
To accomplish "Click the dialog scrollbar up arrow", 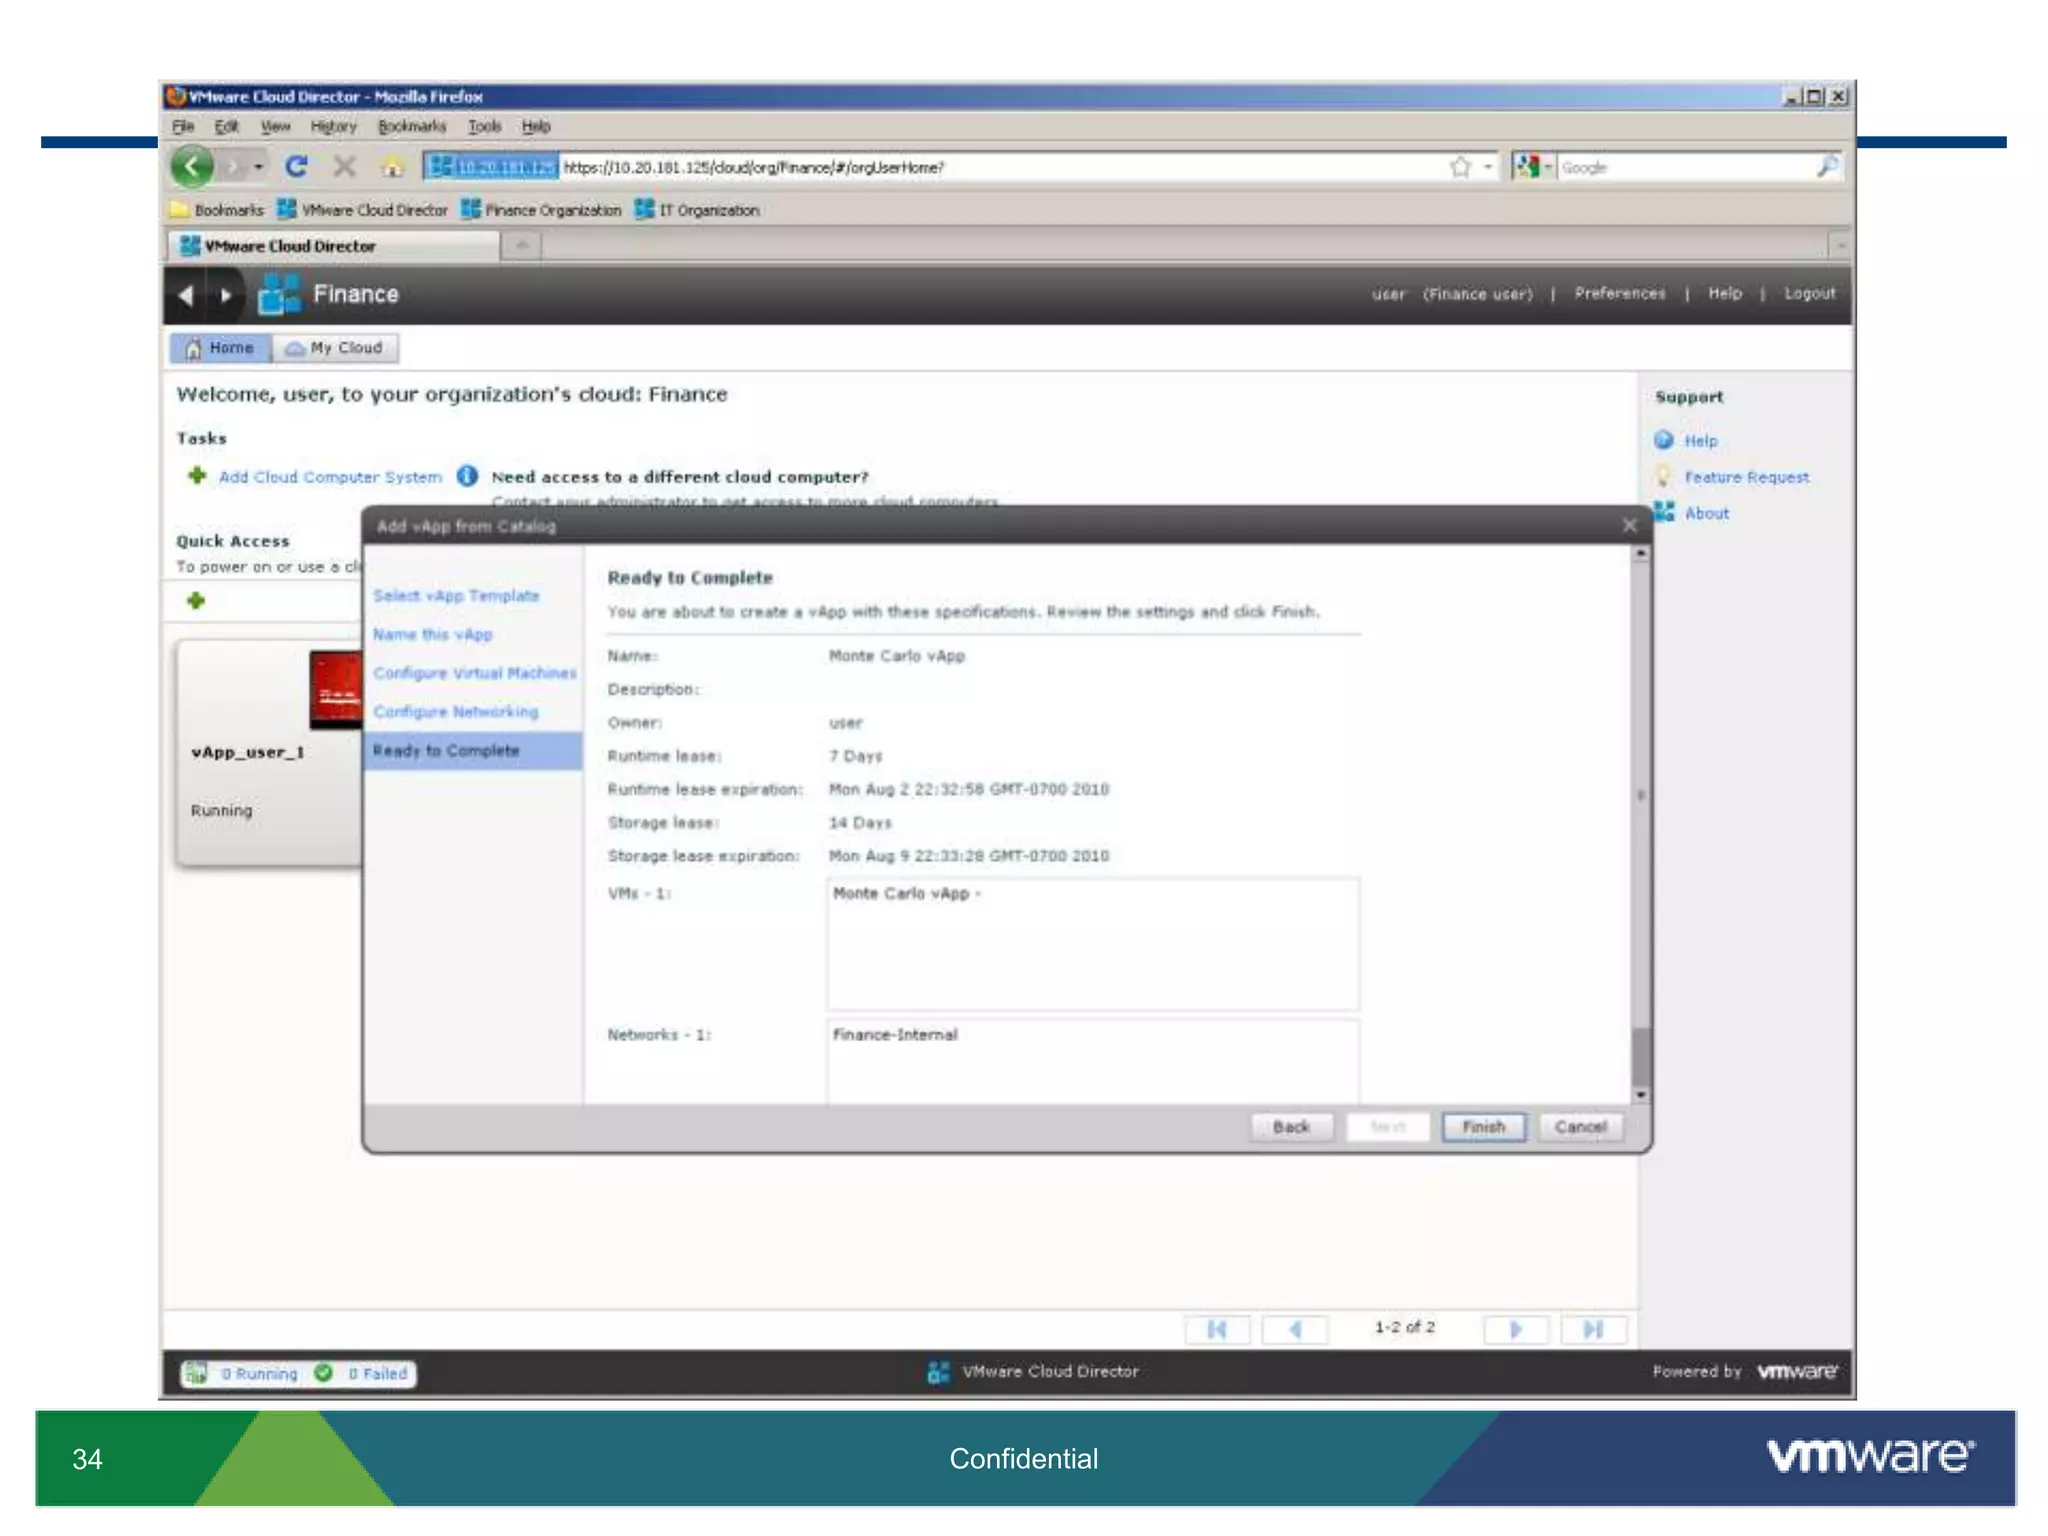I will [1640, 553].
